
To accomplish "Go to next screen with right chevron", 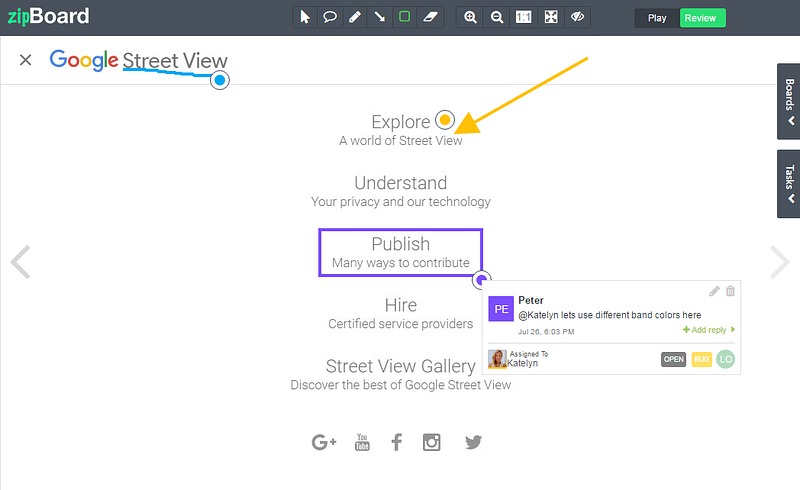I will (x=780, y=262).
